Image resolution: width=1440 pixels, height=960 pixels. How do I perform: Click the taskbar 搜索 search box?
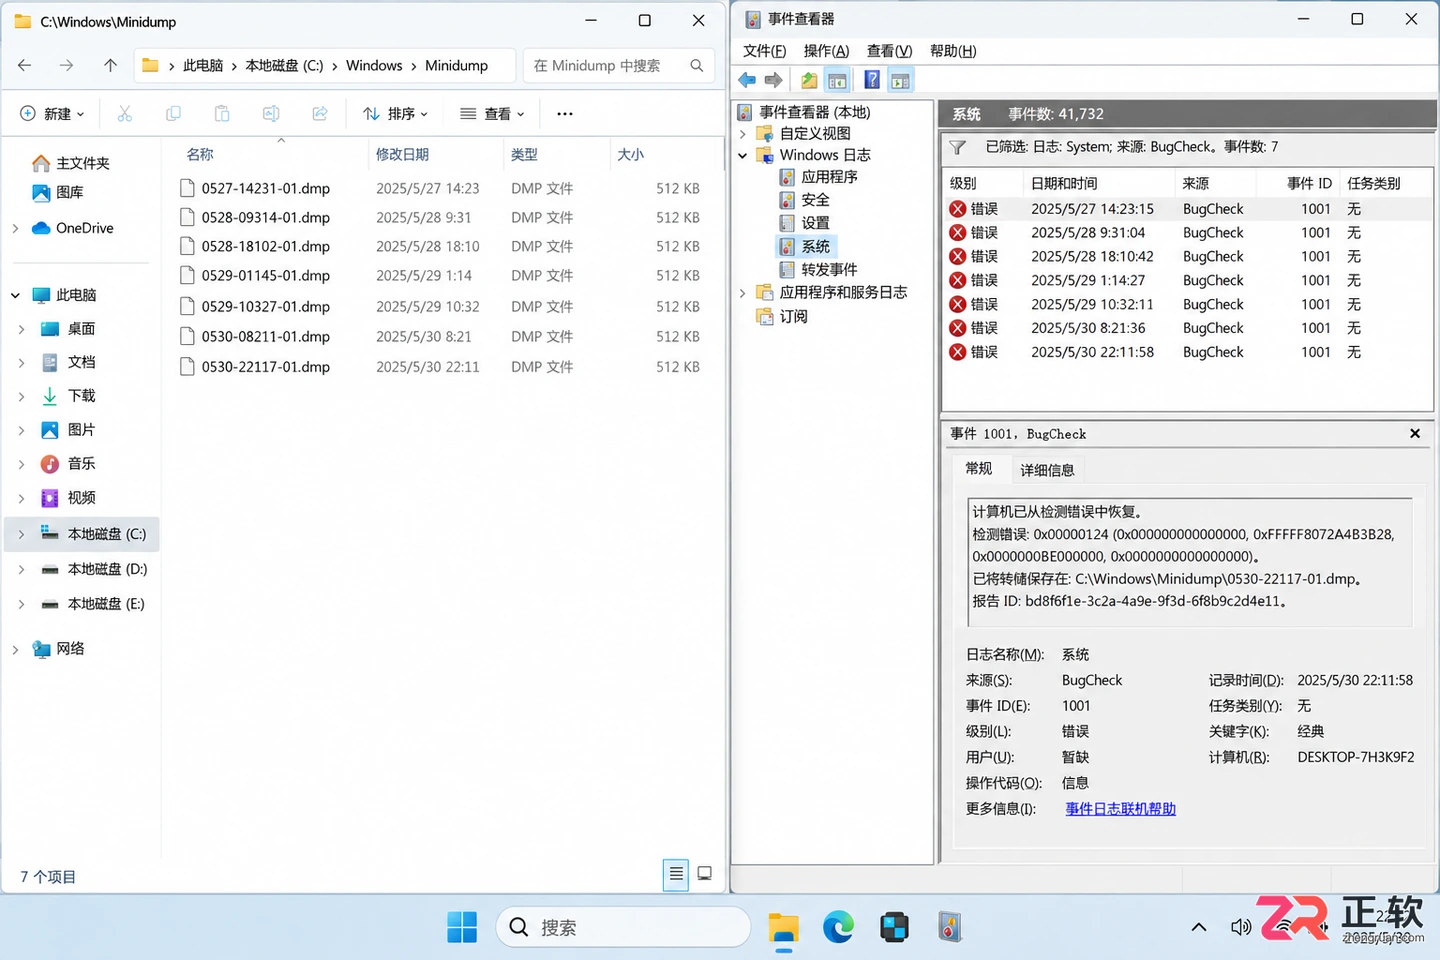pyautogui.click(x=623, y=927)
